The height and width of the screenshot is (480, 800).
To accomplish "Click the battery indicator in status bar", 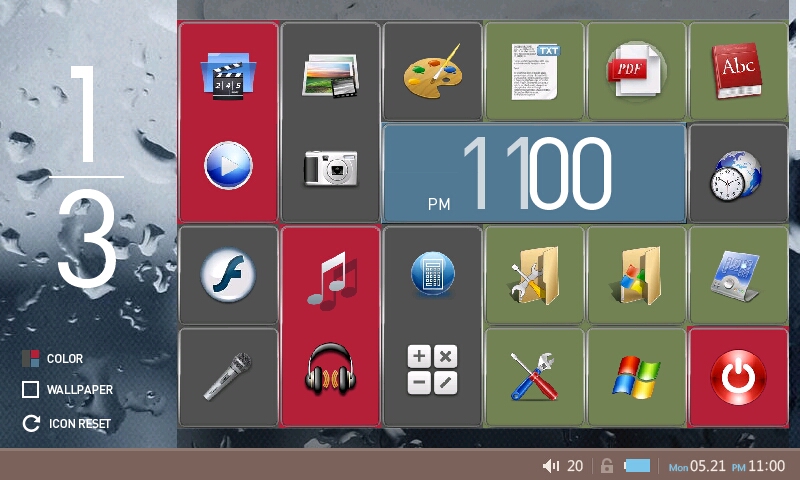I will click(x=637, y=465).
